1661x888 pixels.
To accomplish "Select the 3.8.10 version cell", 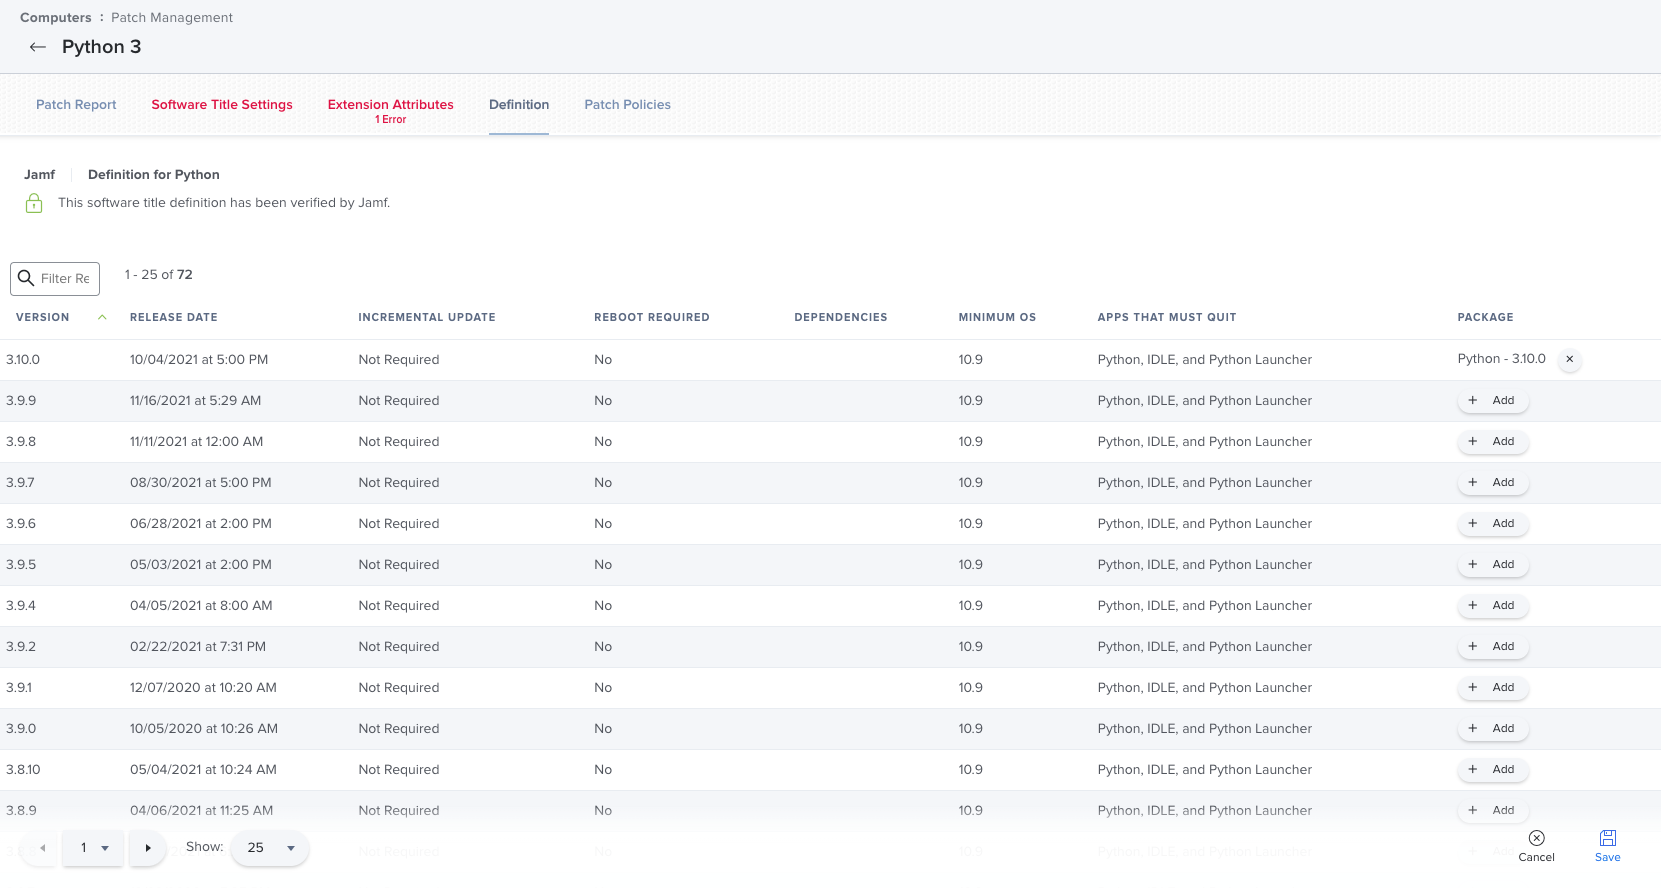I will [23, 769].
